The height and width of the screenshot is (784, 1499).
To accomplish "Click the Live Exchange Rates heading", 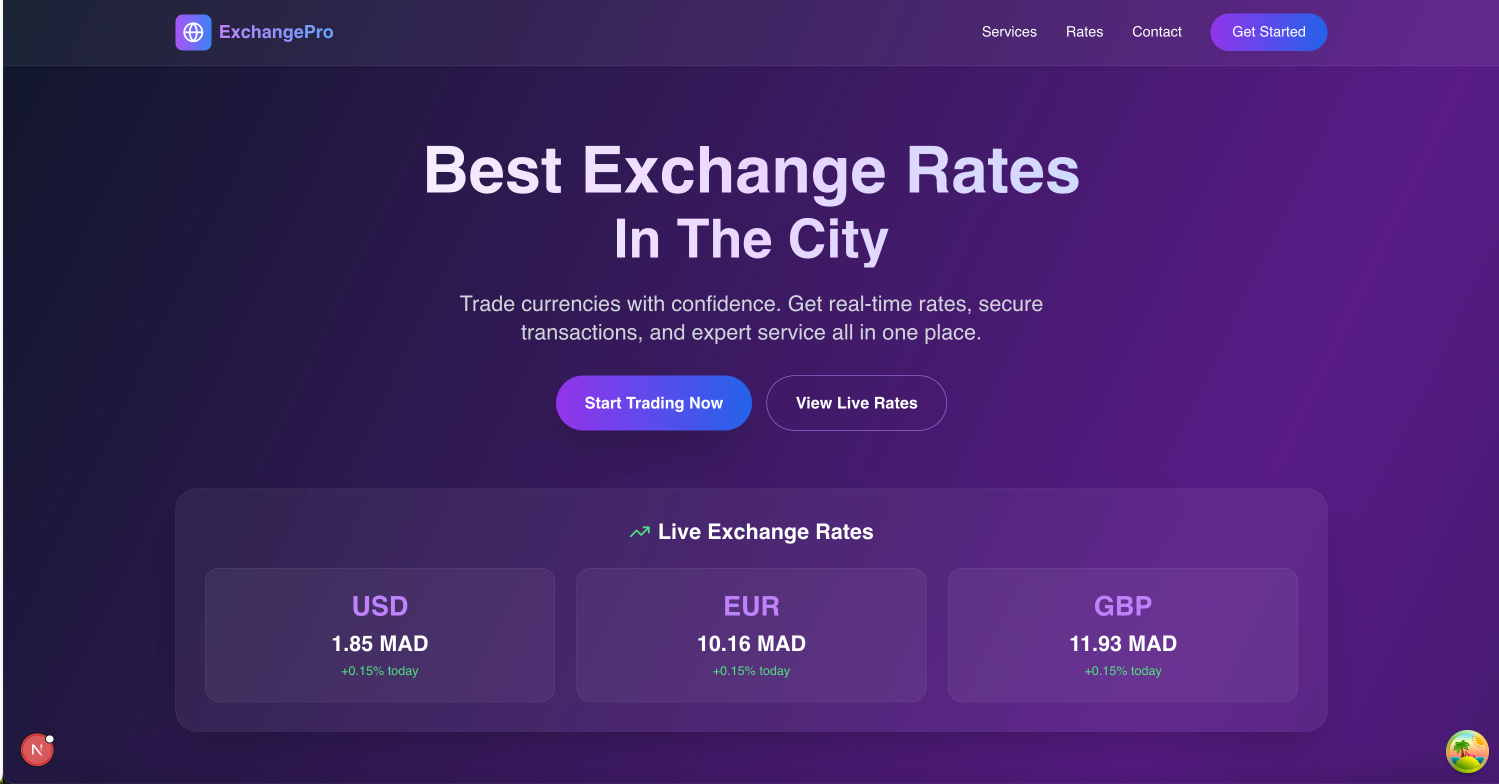I will click(x=766, y=532).
